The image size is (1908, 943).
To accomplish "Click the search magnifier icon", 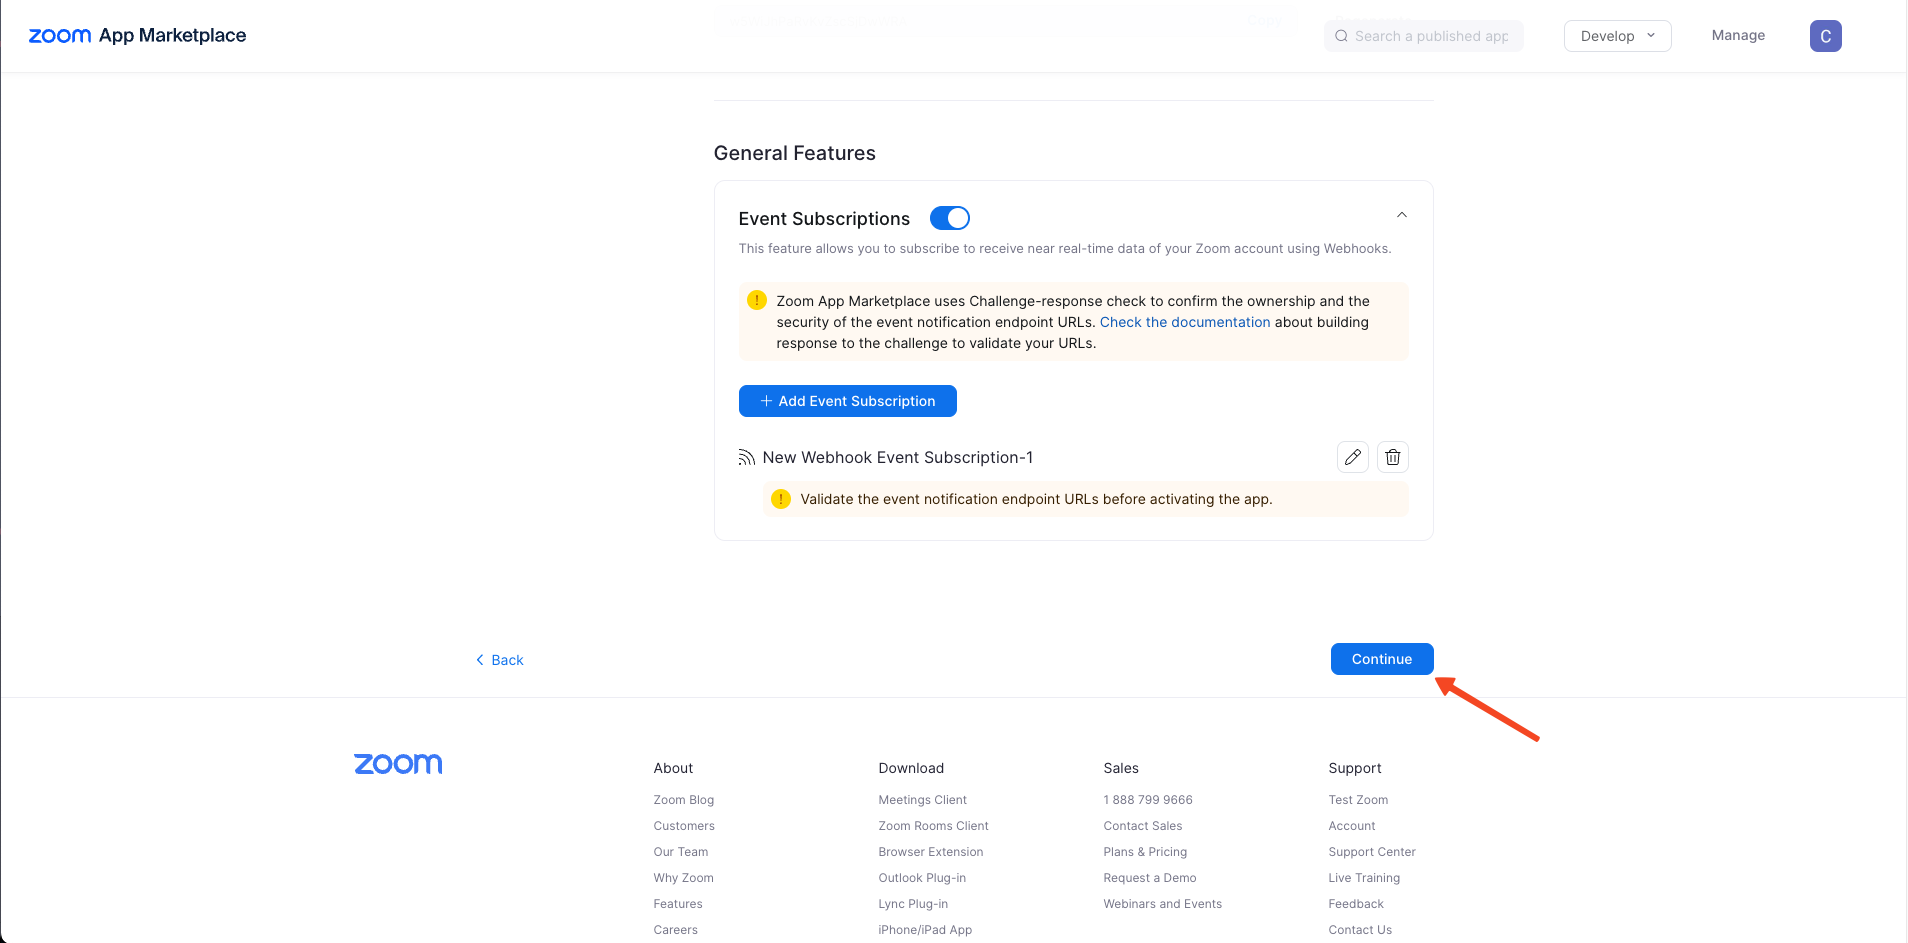I will click(x=1341, y=36).
